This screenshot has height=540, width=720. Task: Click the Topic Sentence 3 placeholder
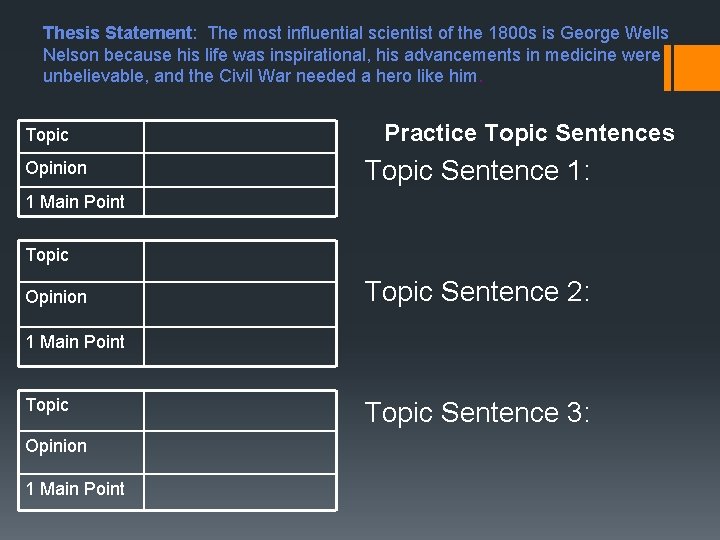477,412
